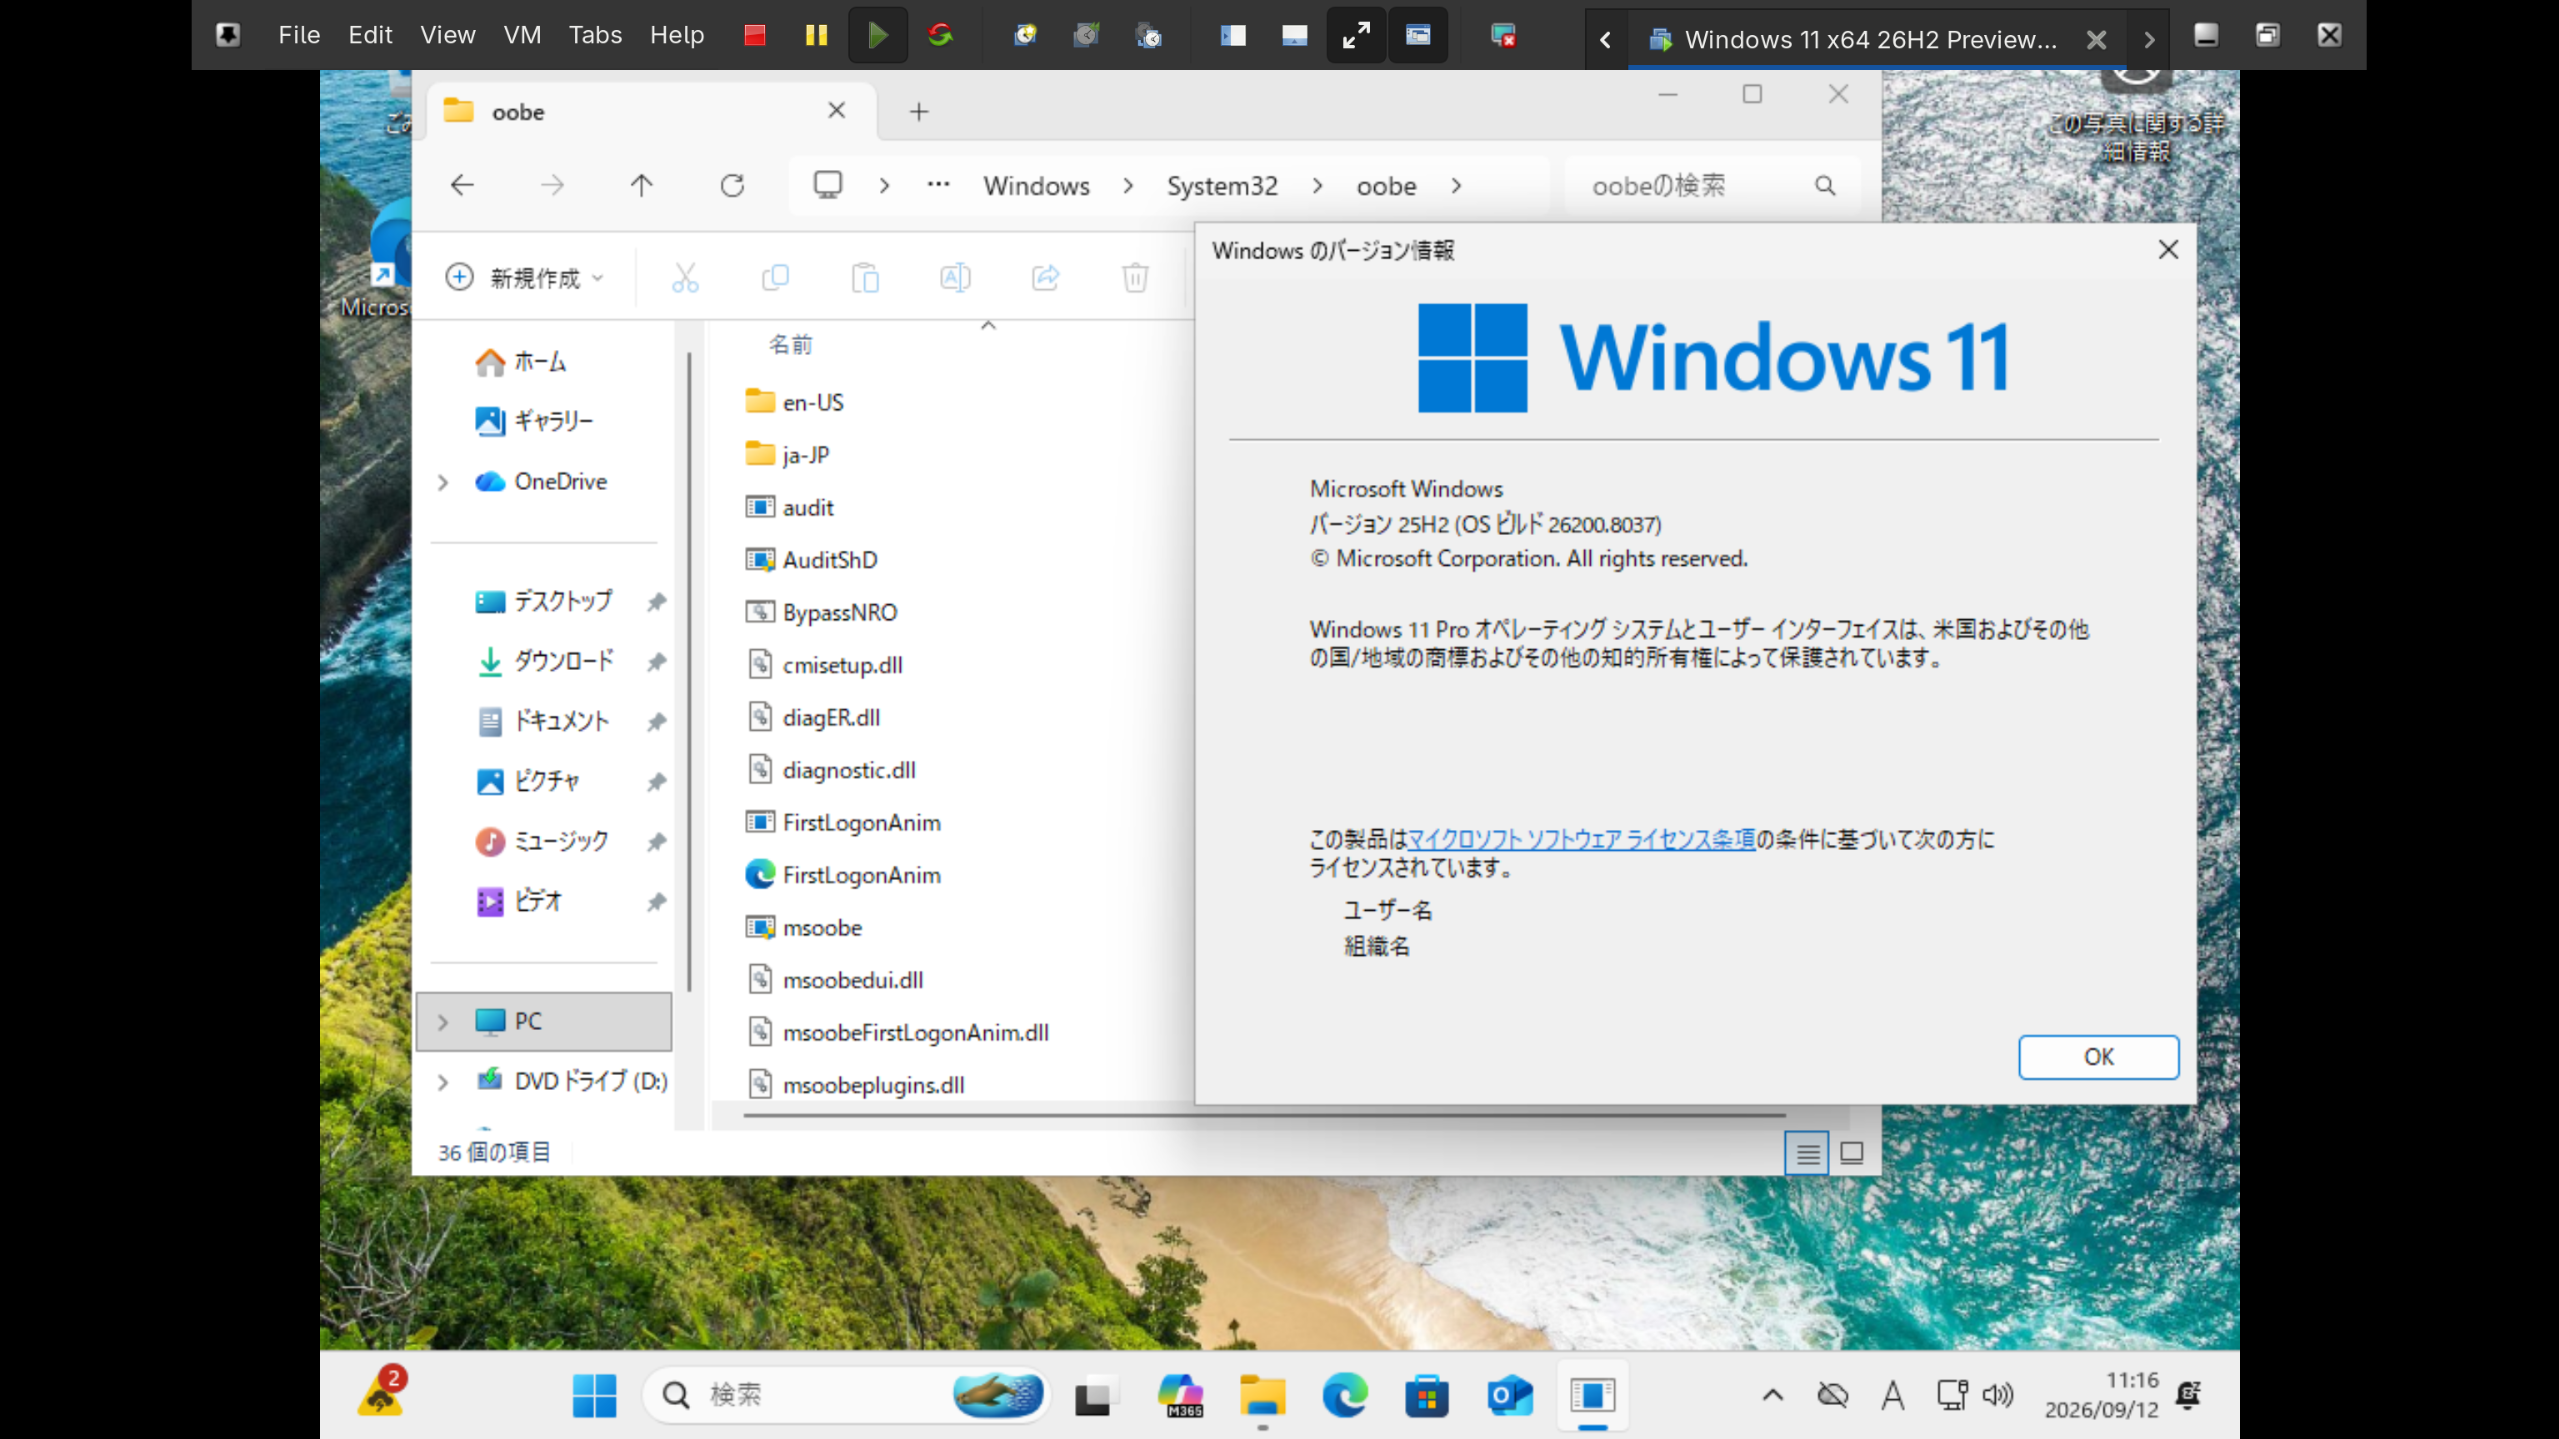
Task: Click the yellow Suspend VM icon
Action: [x=816, y=36]
